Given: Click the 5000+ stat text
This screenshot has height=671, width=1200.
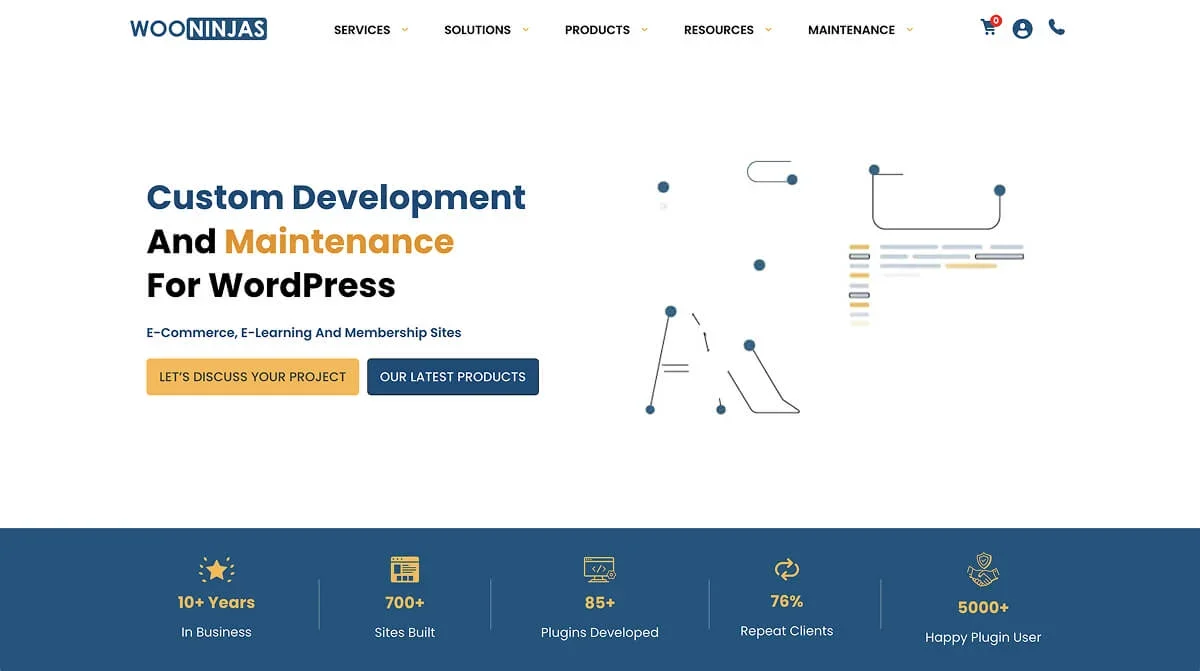Looking at the screenshot, I should 983,607.
